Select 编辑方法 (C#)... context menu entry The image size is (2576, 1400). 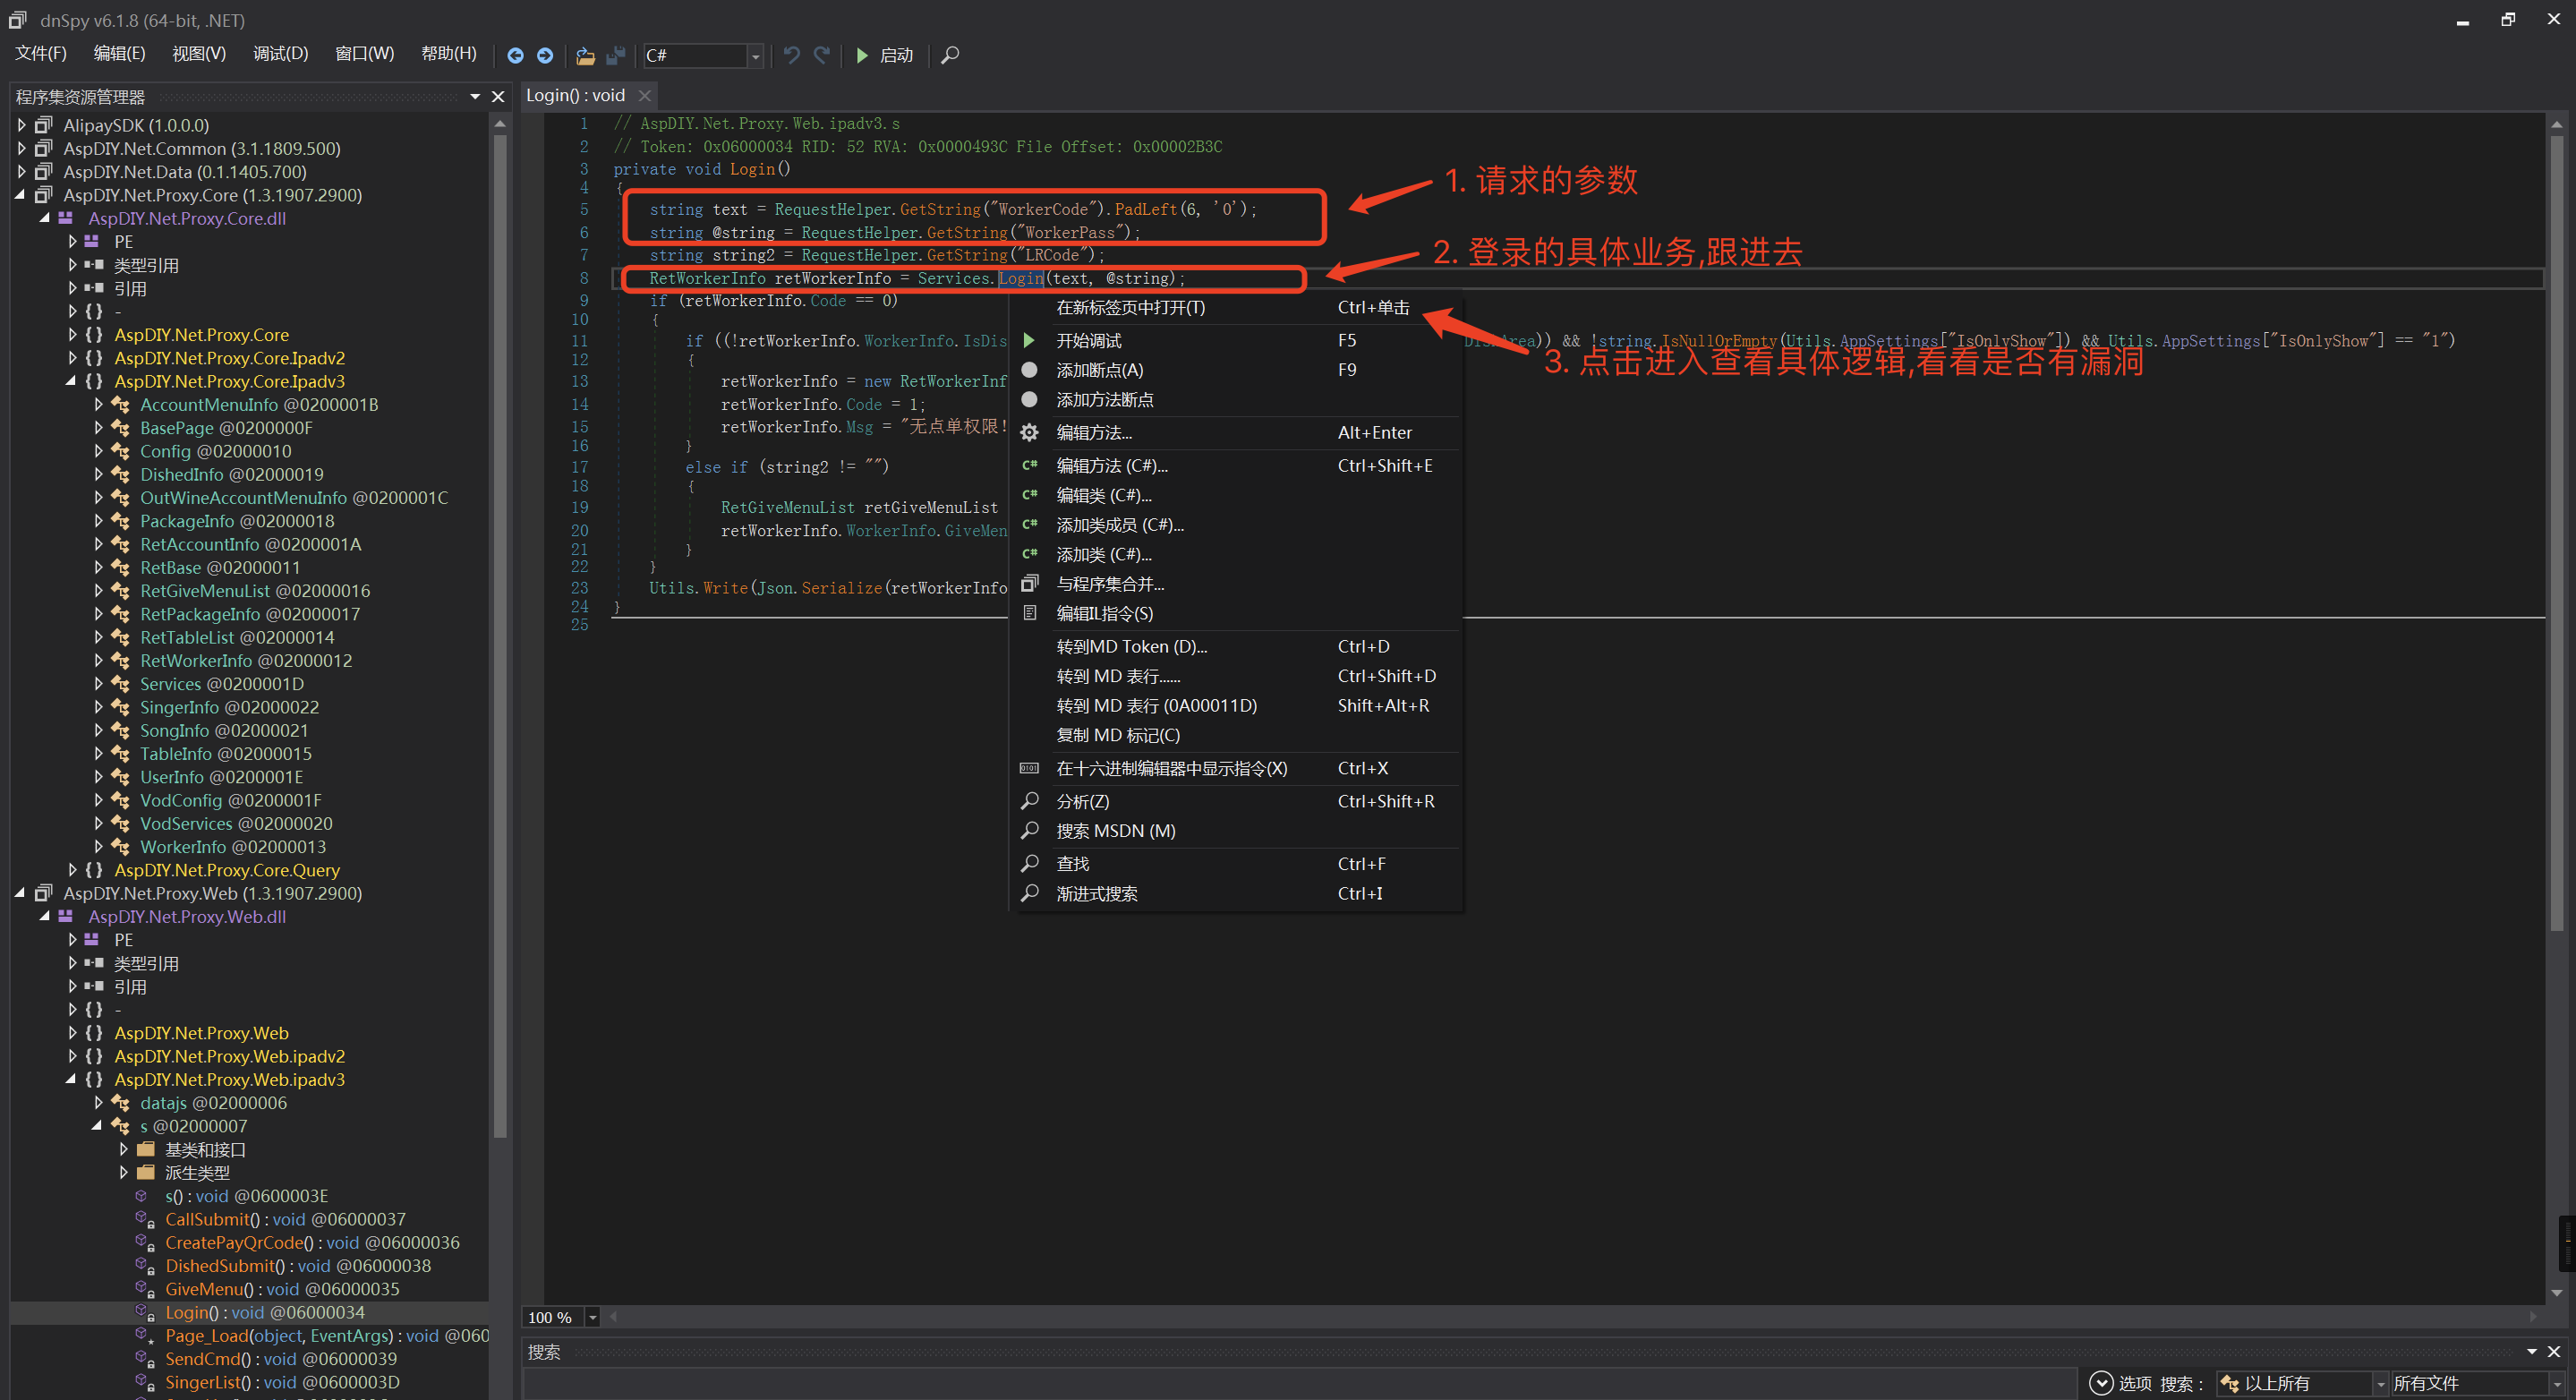[x=1111, y=466]
